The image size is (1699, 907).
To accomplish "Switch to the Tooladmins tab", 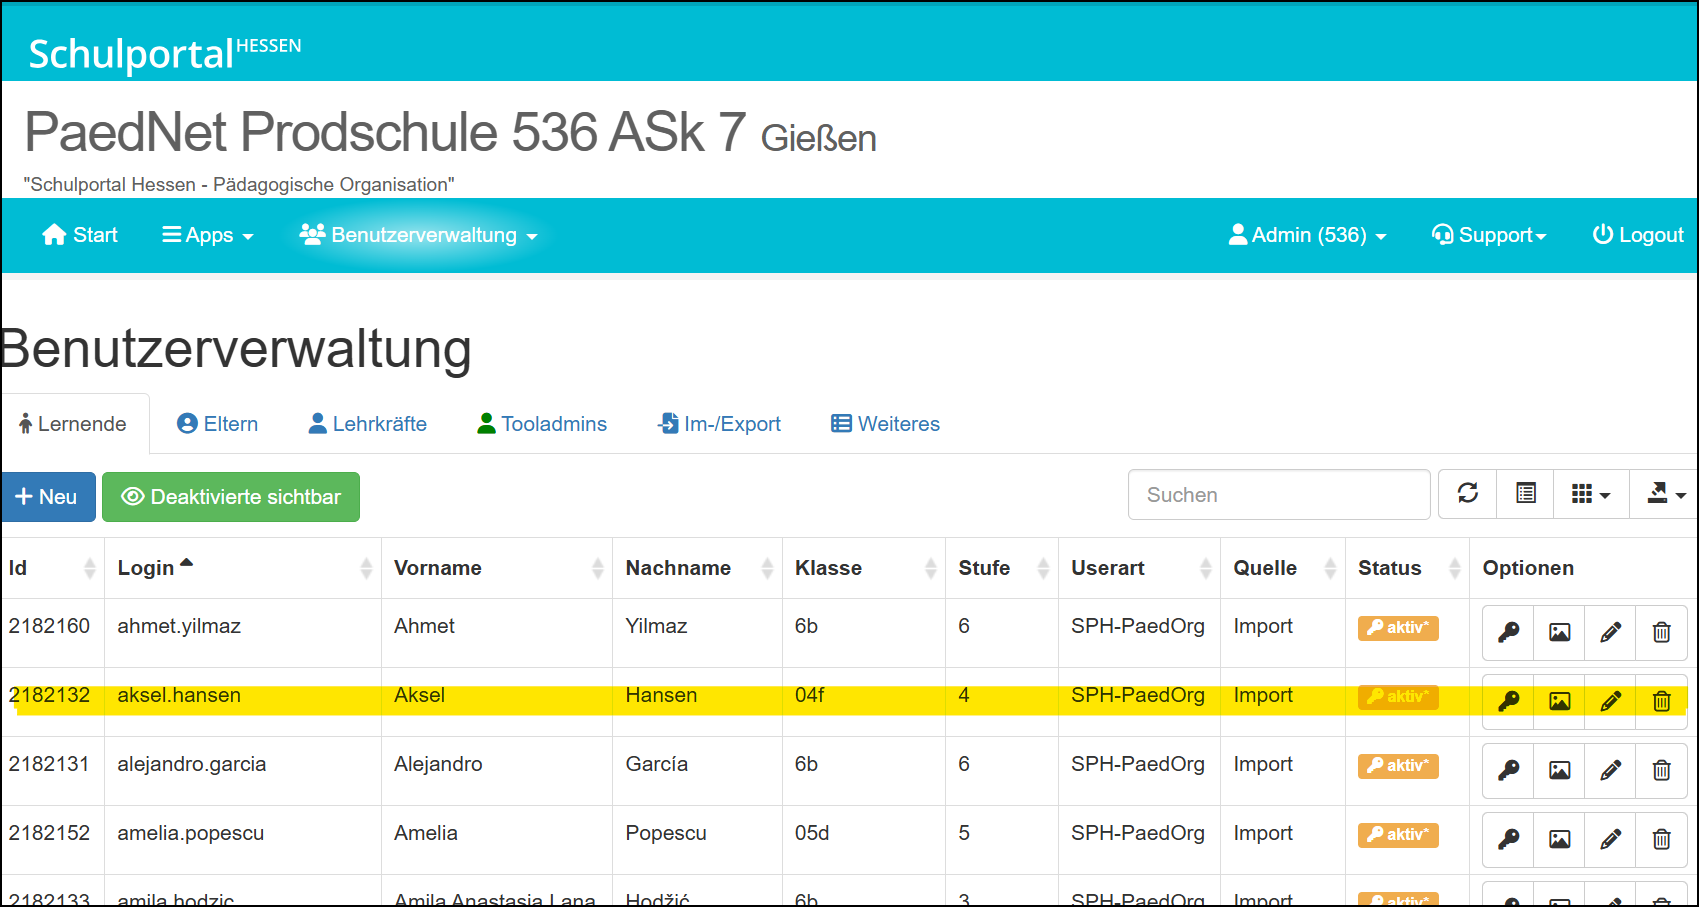I will [x=542, y=424].
